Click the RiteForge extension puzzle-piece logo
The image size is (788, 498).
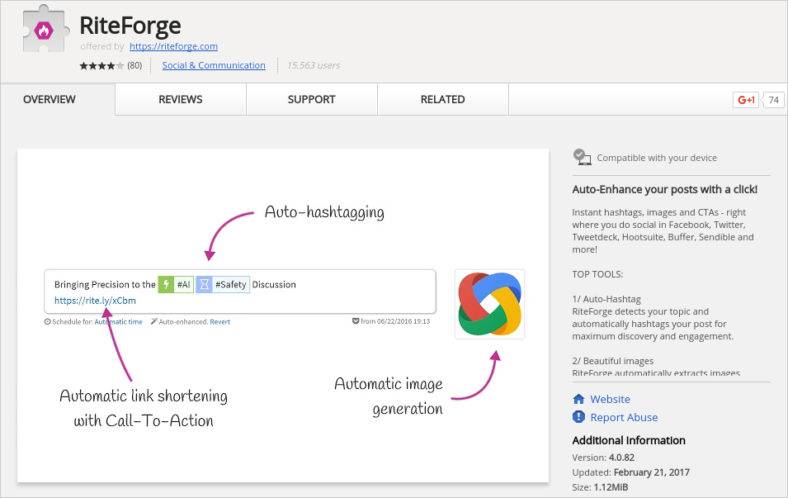[x=44, y=30]
